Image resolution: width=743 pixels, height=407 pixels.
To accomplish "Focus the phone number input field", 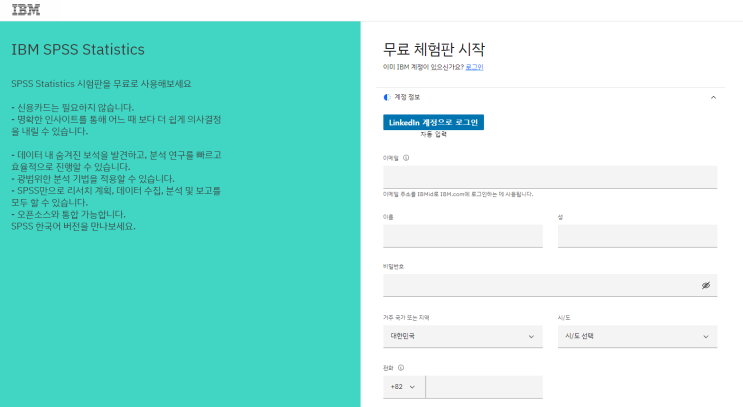I will click(484, 387).
